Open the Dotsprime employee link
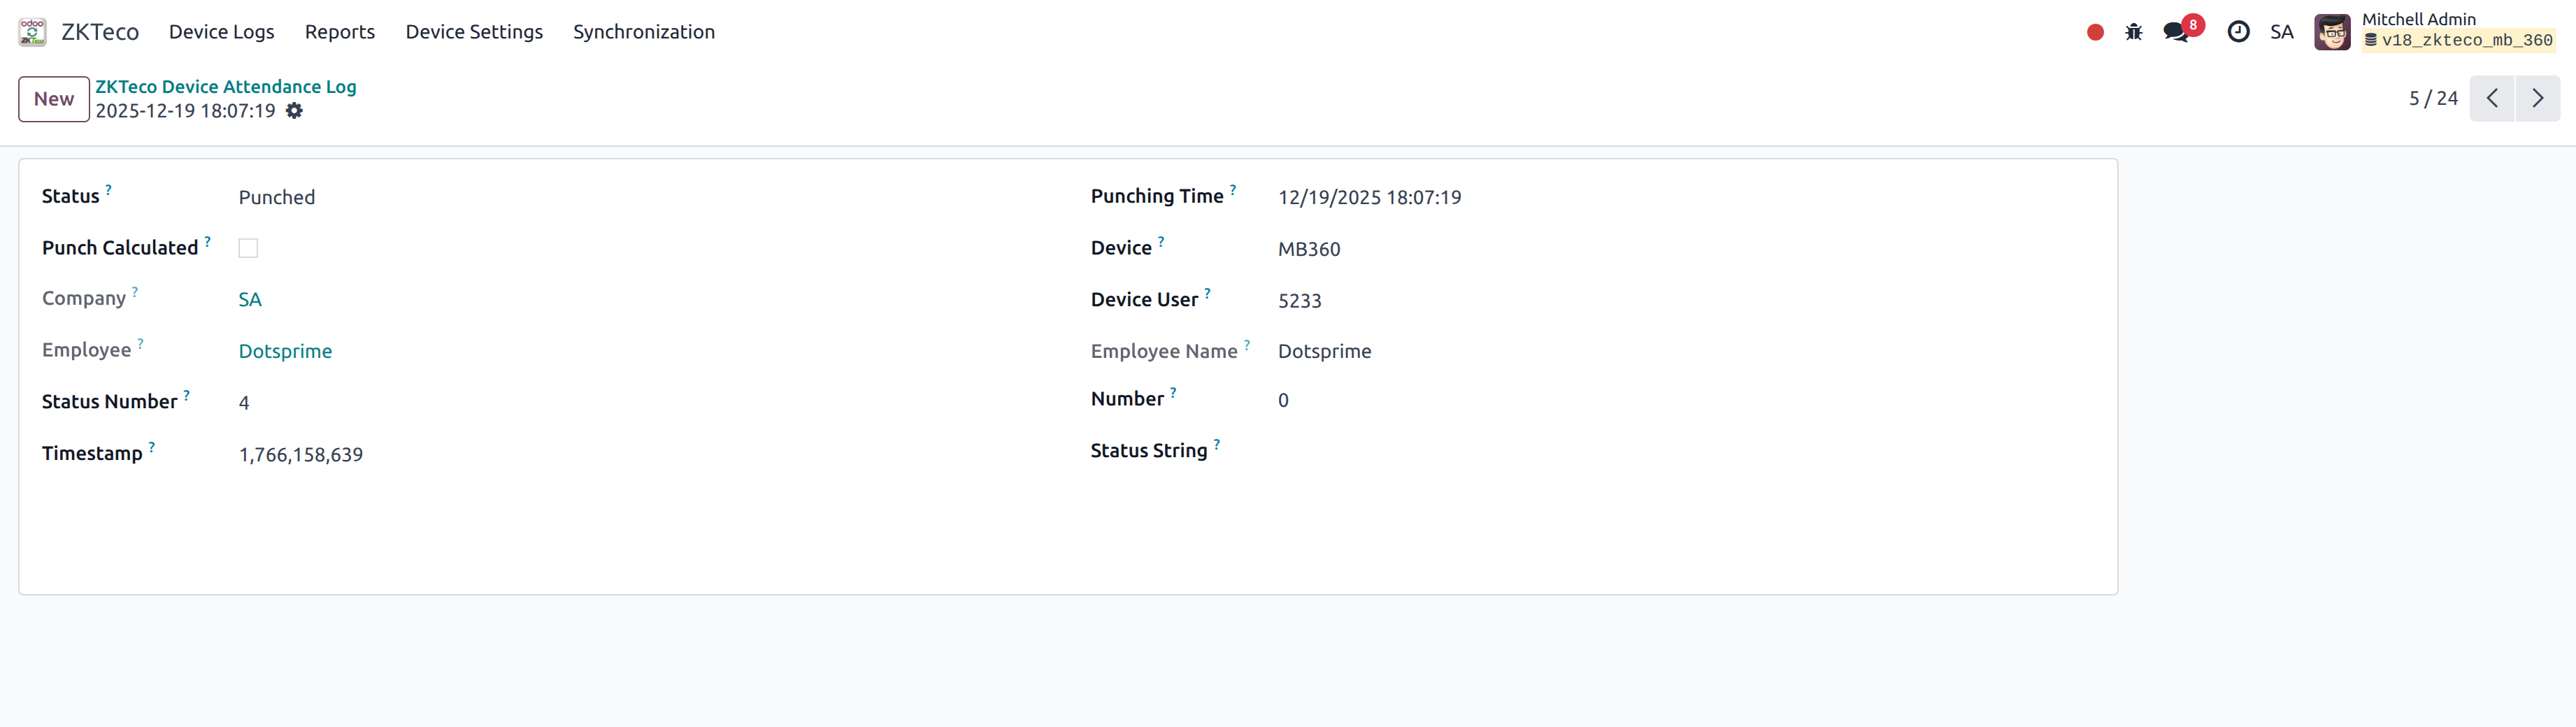2576x727 pixels. 285,351
